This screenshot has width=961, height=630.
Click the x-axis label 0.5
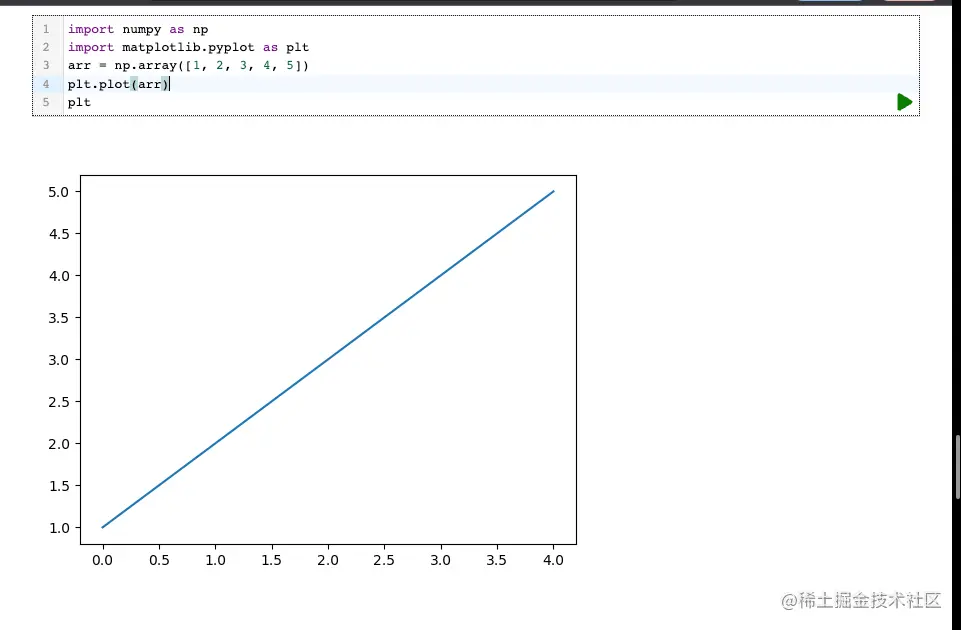[159, 560]
